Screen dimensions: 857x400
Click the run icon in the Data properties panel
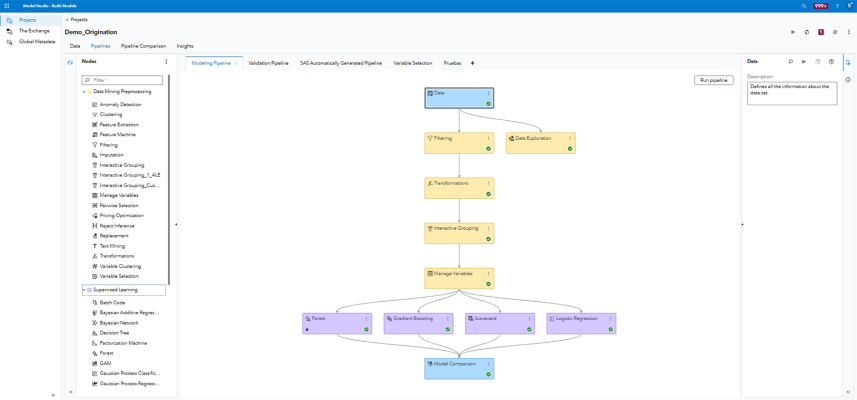click(x=804, y=62)
